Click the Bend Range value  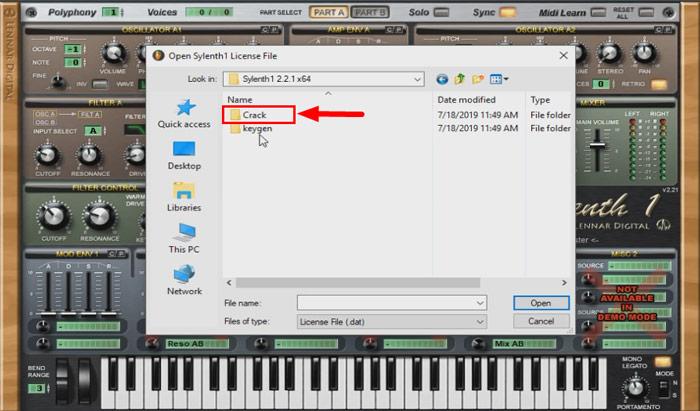pyautogui.click(x=37, y=388)
